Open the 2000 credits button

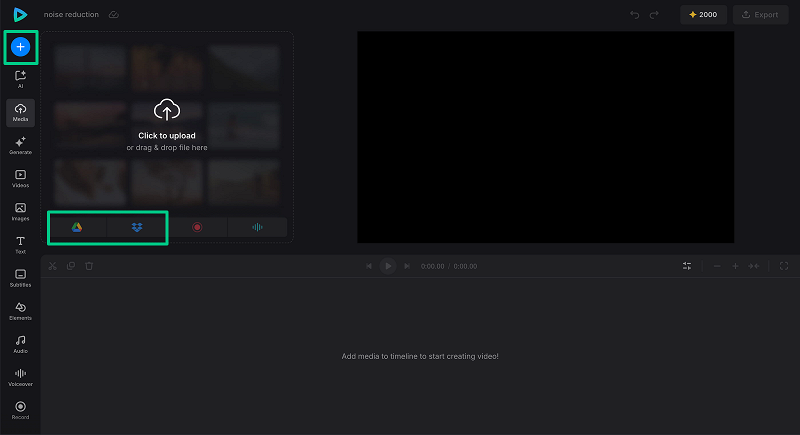[x=703, y=15]
